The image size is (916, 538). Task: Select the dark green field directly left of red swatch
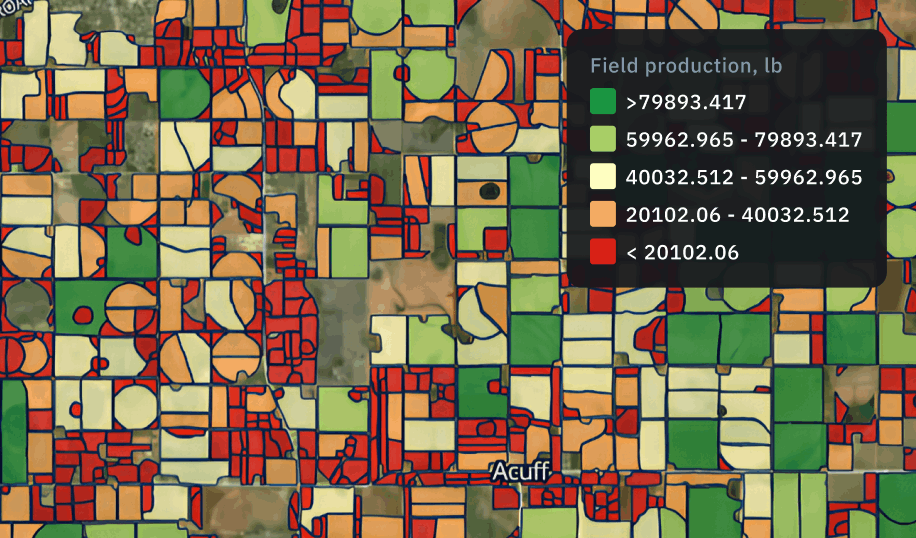(x=535, y=233)
